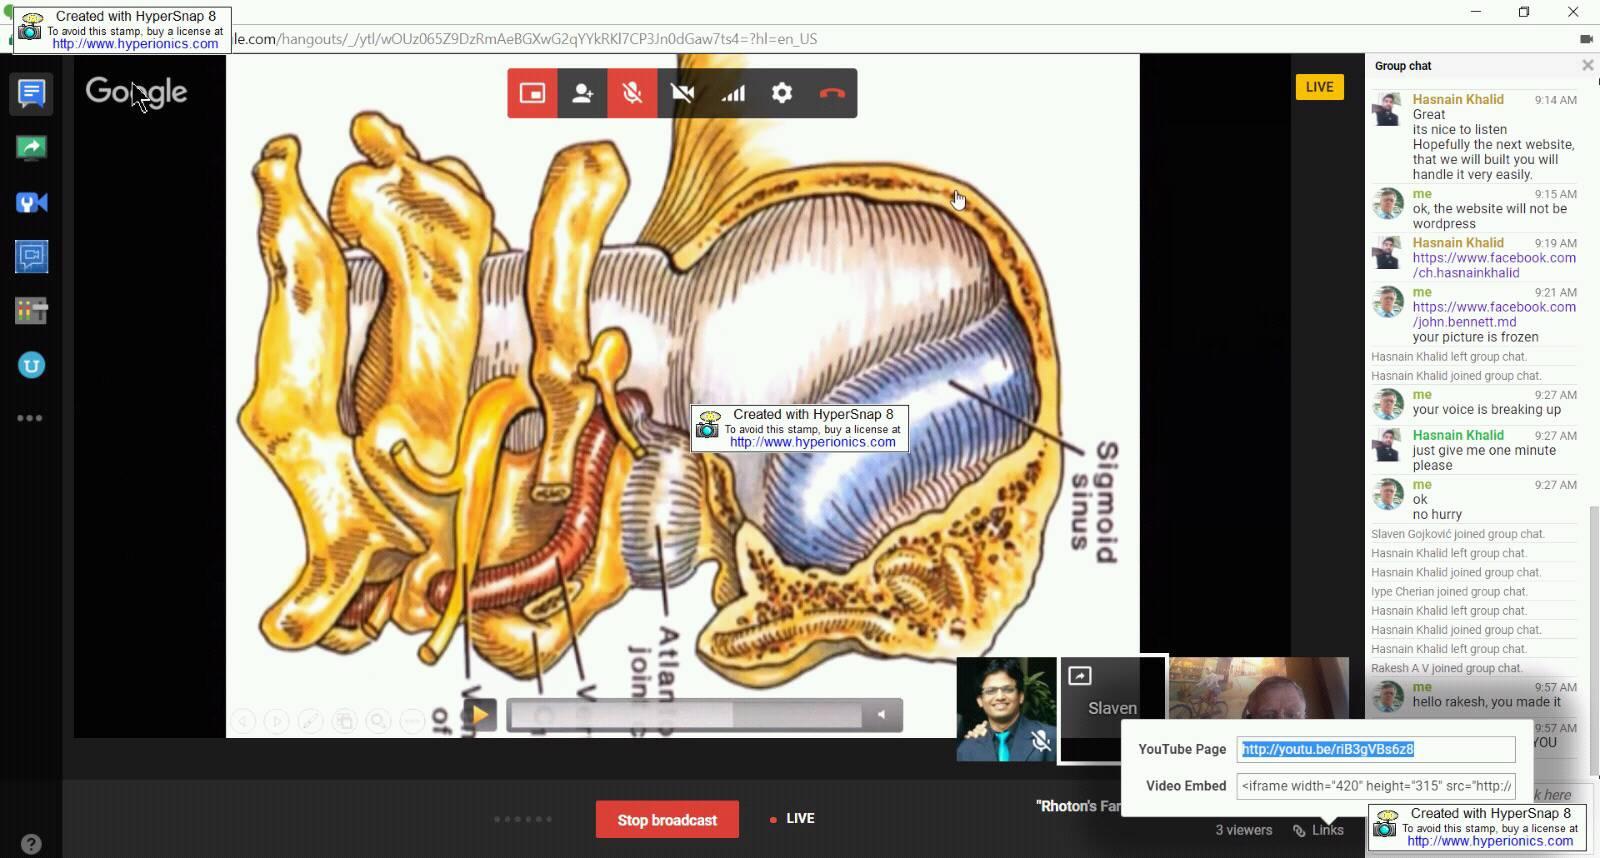The height and width of the screenshot is (858, 1600).
Task: Invite people with the add-person icon
Action: [x=582, y=93]
